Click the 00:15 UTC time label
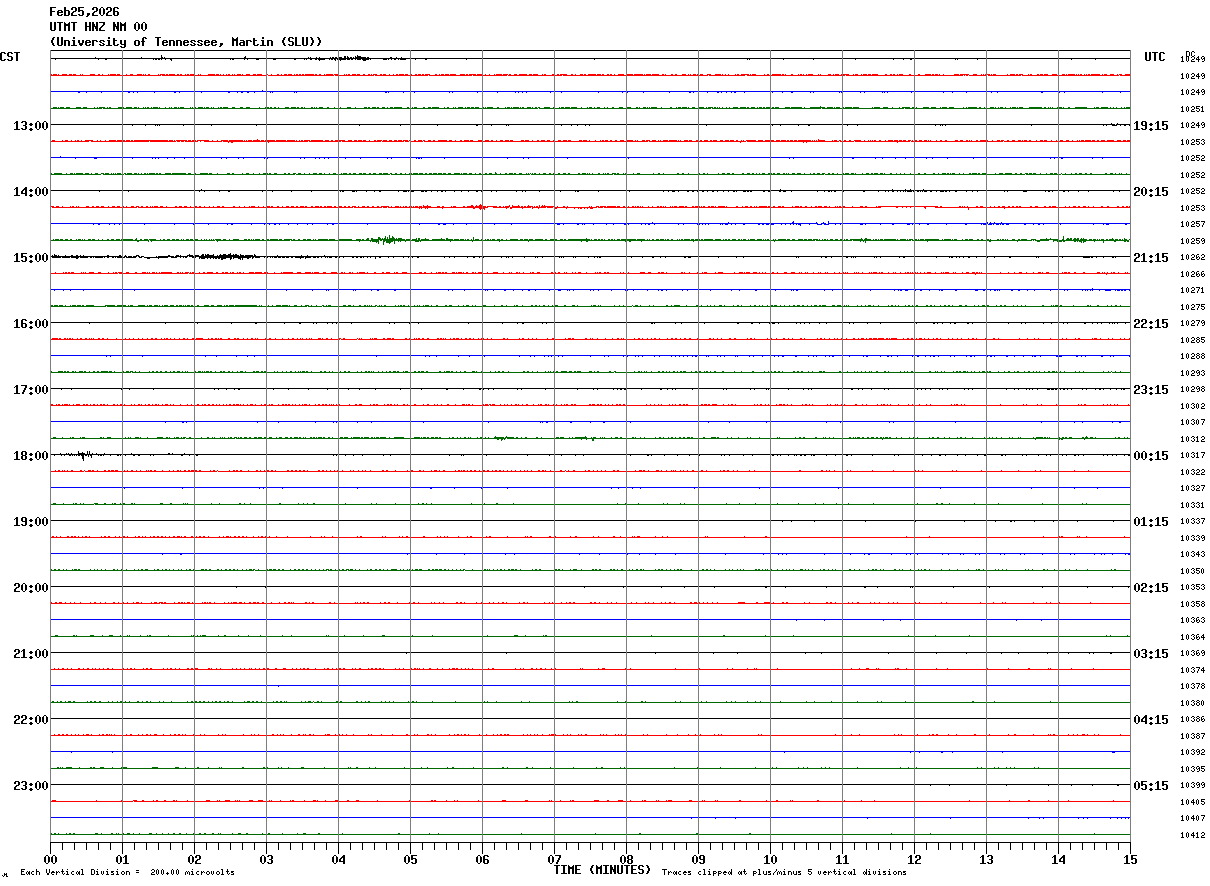The width and height of the screenshot is (1210, 886). [x=1151, y=456]
